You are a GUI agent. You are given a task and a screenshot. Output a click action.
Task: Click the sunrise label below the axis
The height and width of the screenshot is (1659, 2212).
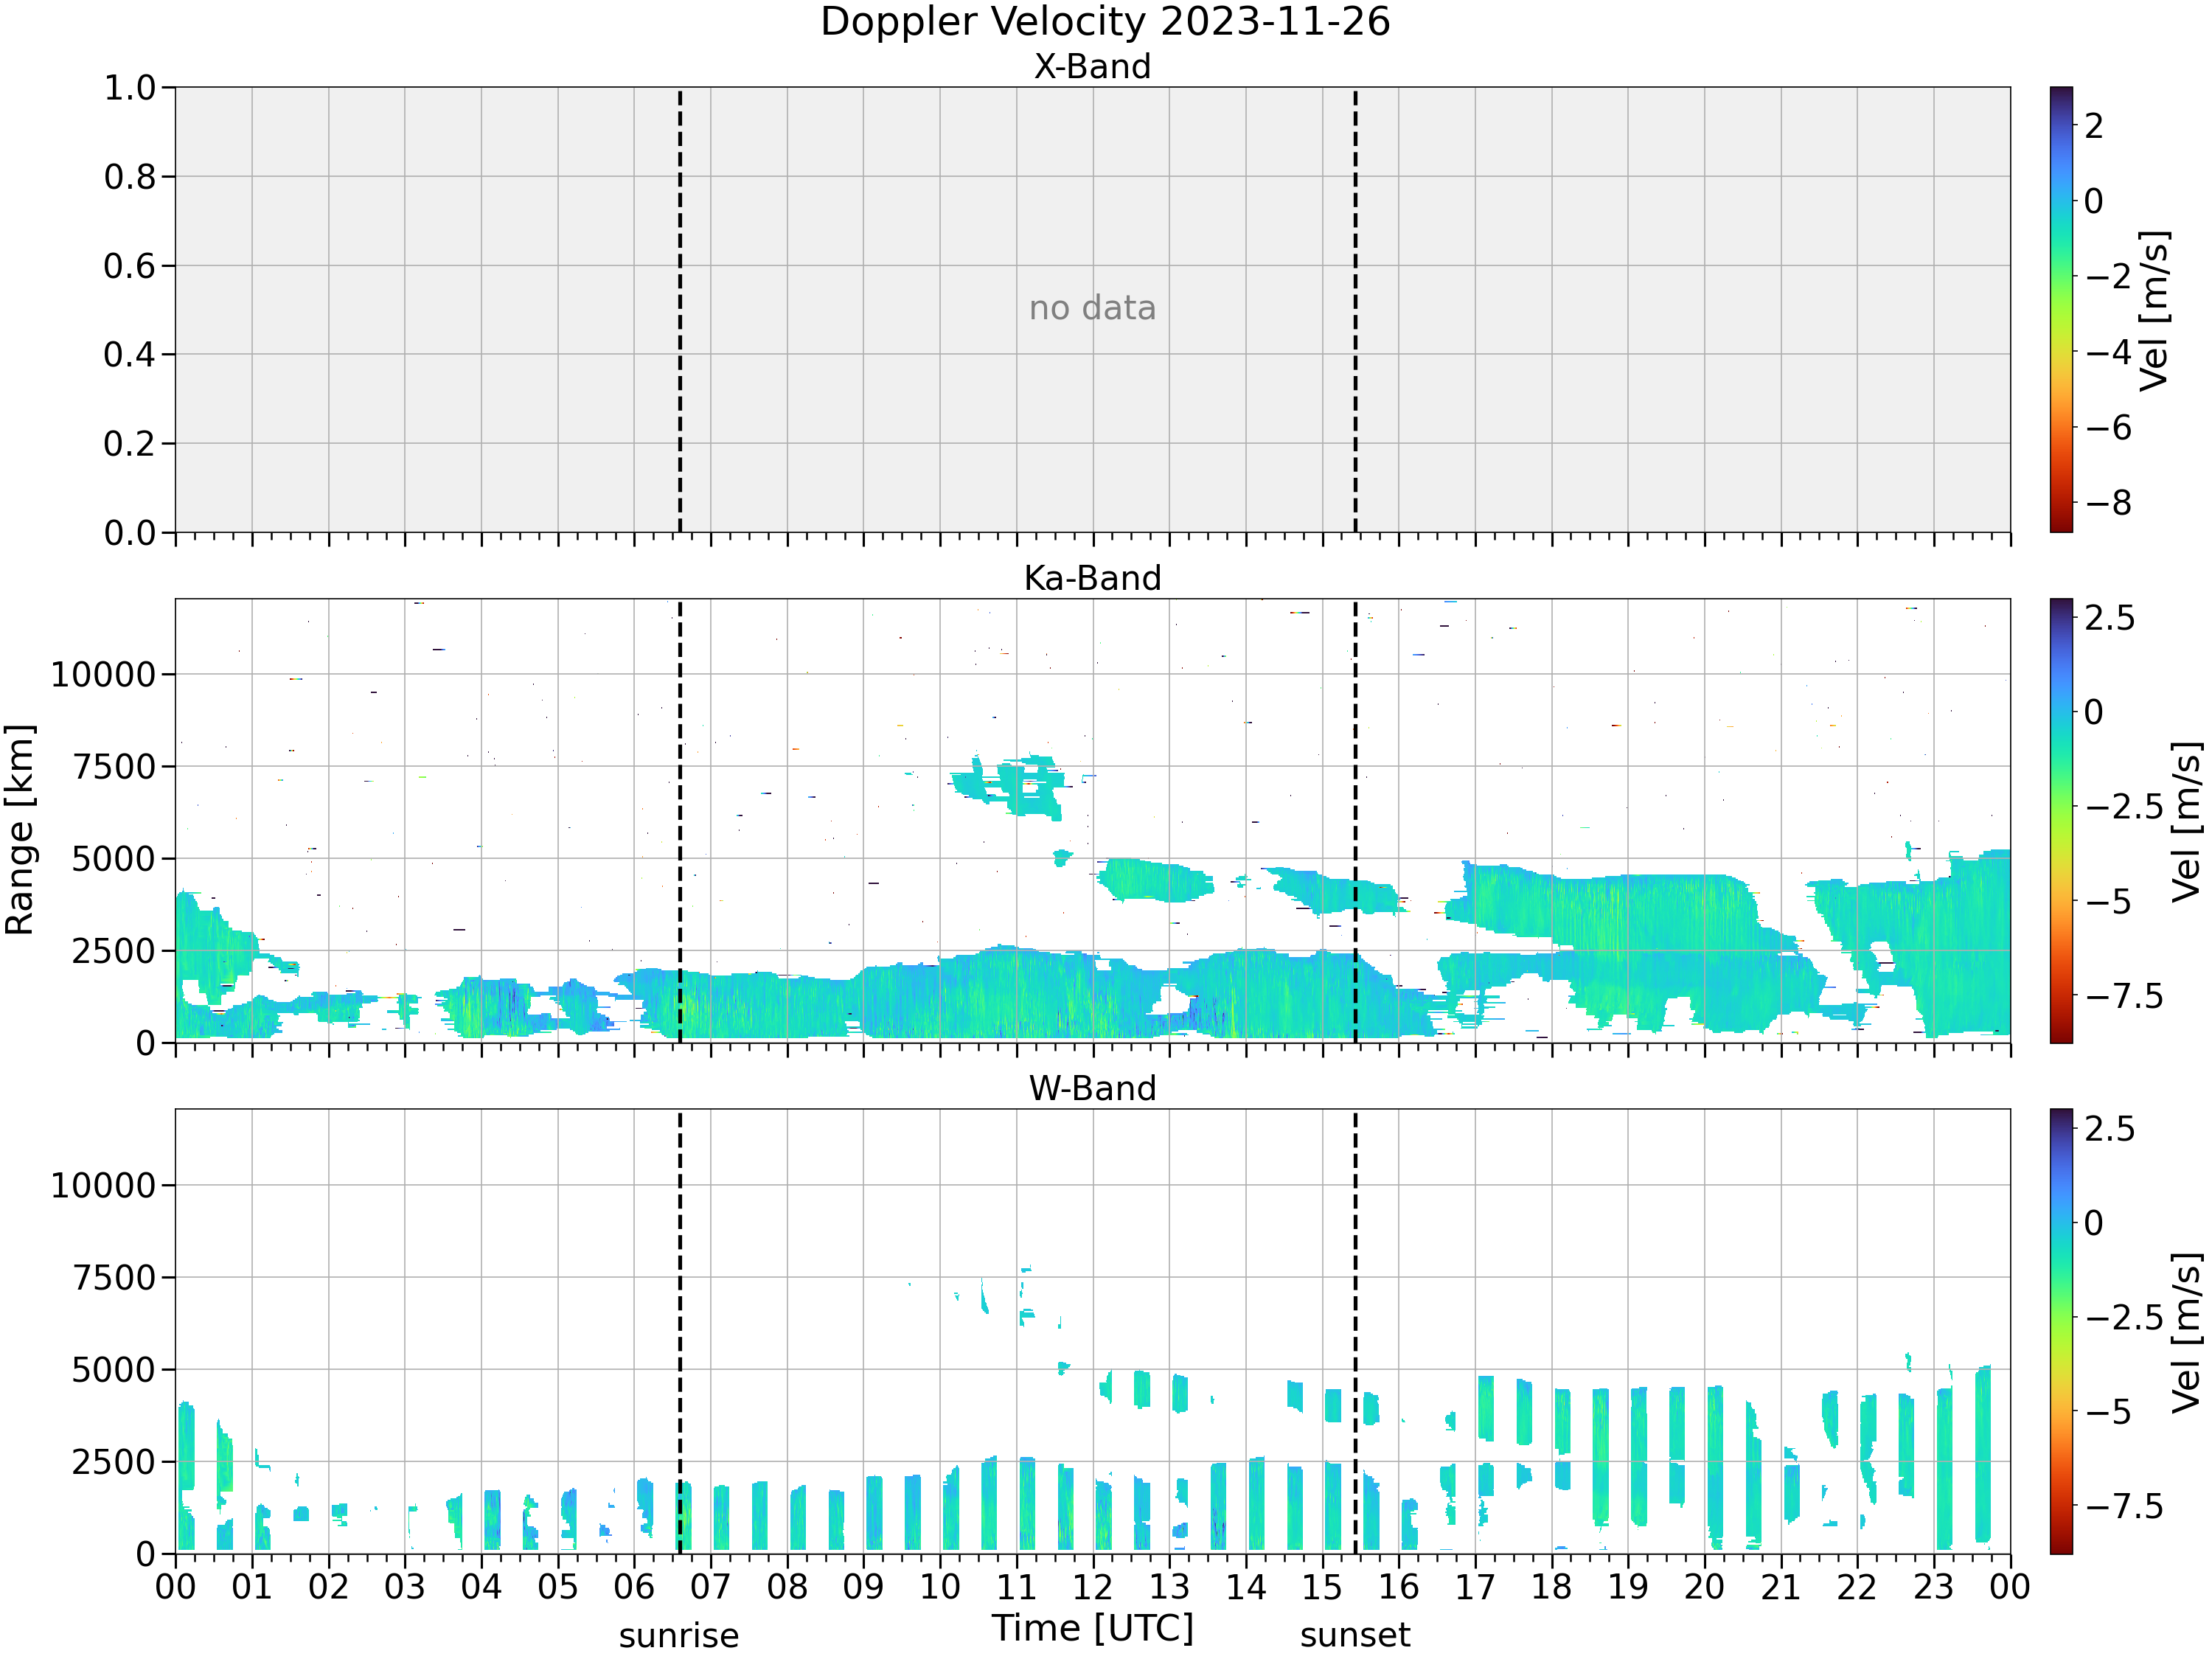coord(678,1636)
